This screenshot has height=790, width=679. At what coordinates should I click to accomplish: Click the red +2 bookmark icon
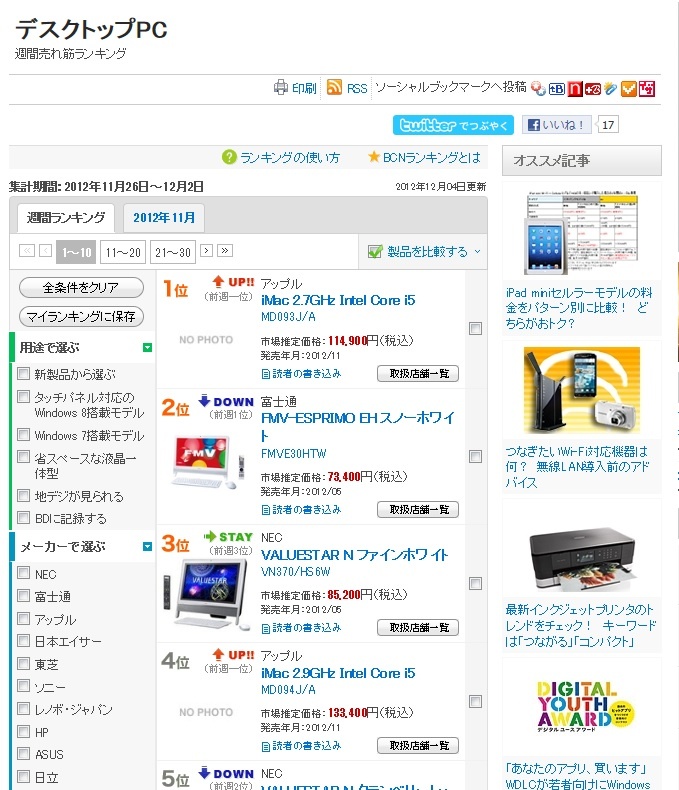[592, 89]
